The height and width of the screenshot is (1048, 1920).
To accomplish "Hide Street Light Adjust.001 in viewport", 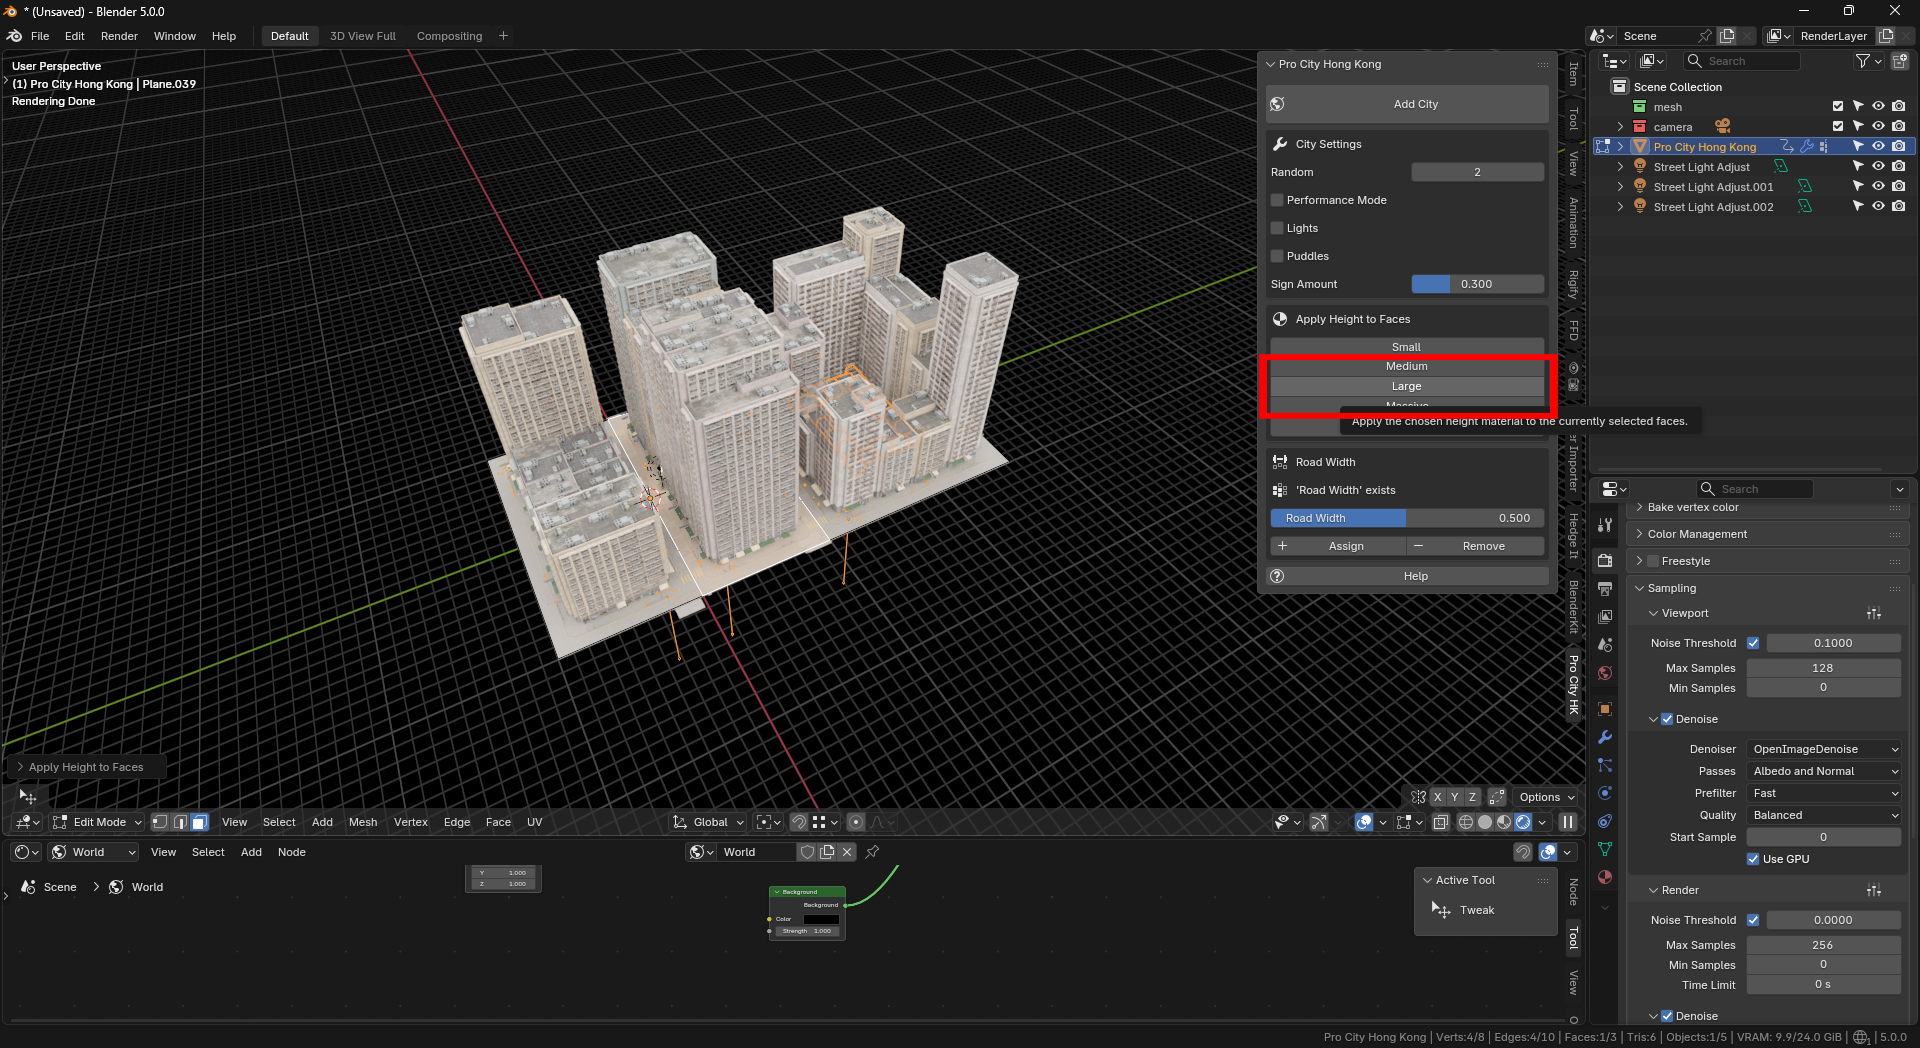I will [x=1878, y=187].
